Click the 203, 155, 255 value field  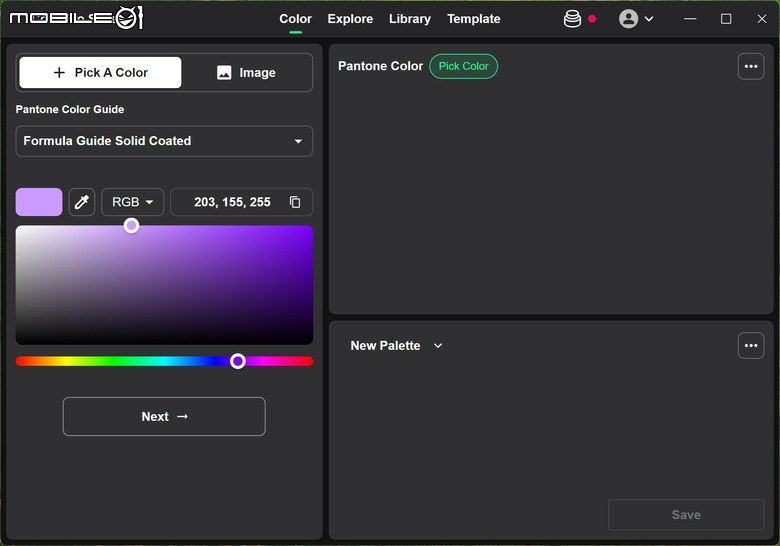[x=242, y=202]
